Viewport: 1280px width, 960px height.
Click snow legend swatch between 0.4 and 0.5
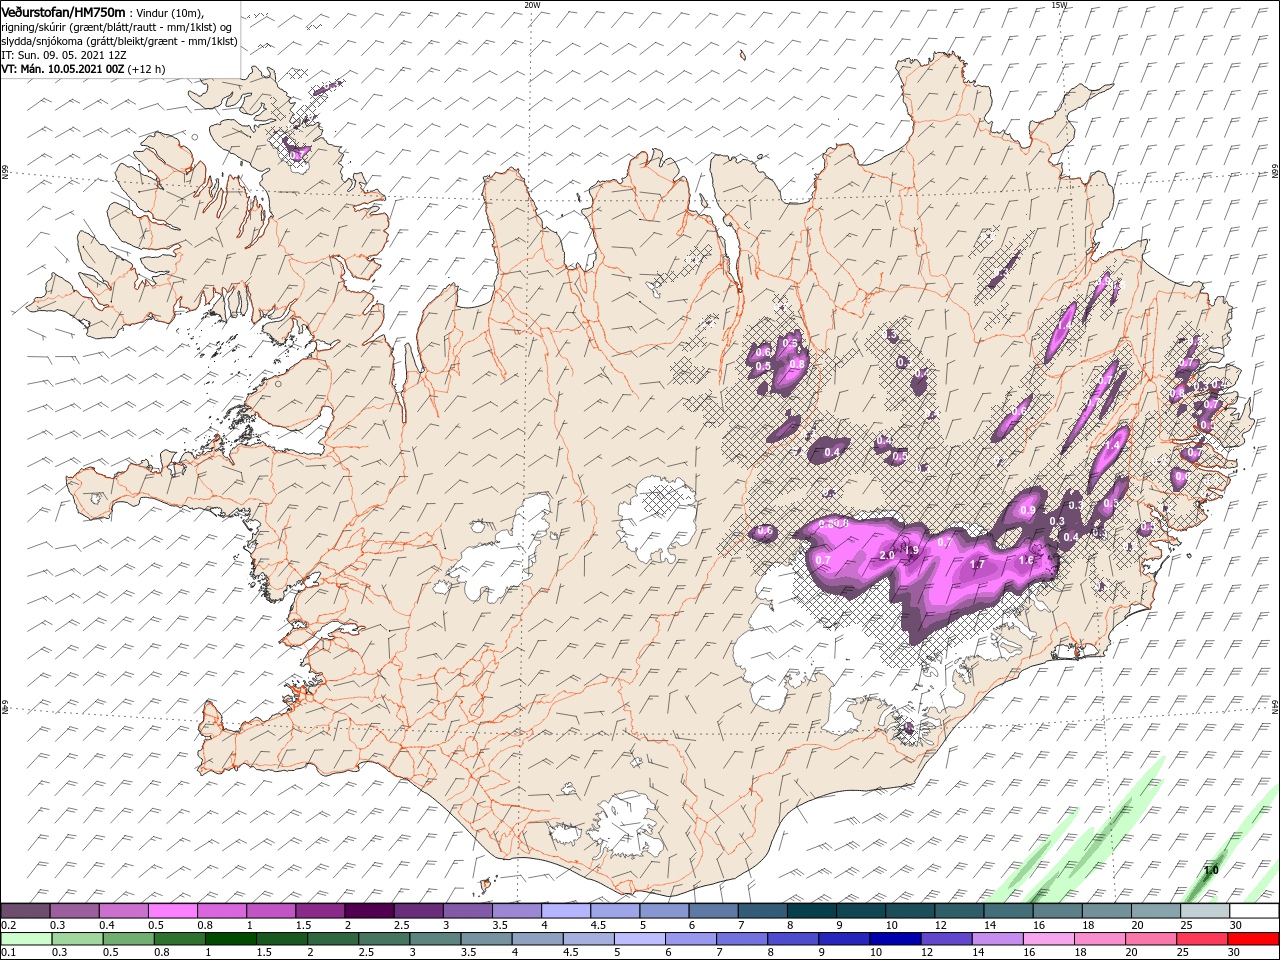click(124, 911)
